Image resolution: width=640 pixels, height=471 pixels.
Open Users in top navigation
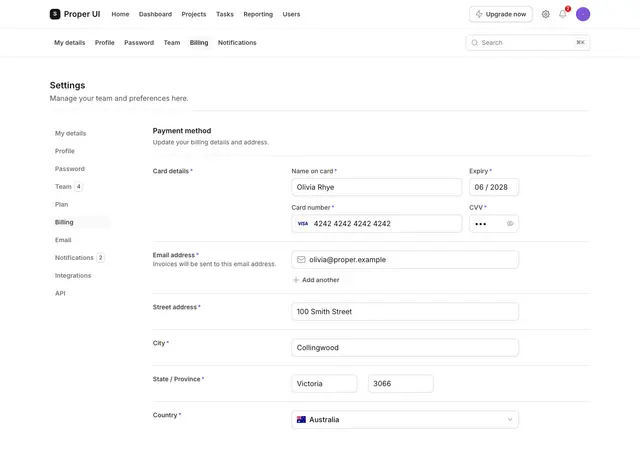point(291,14)
